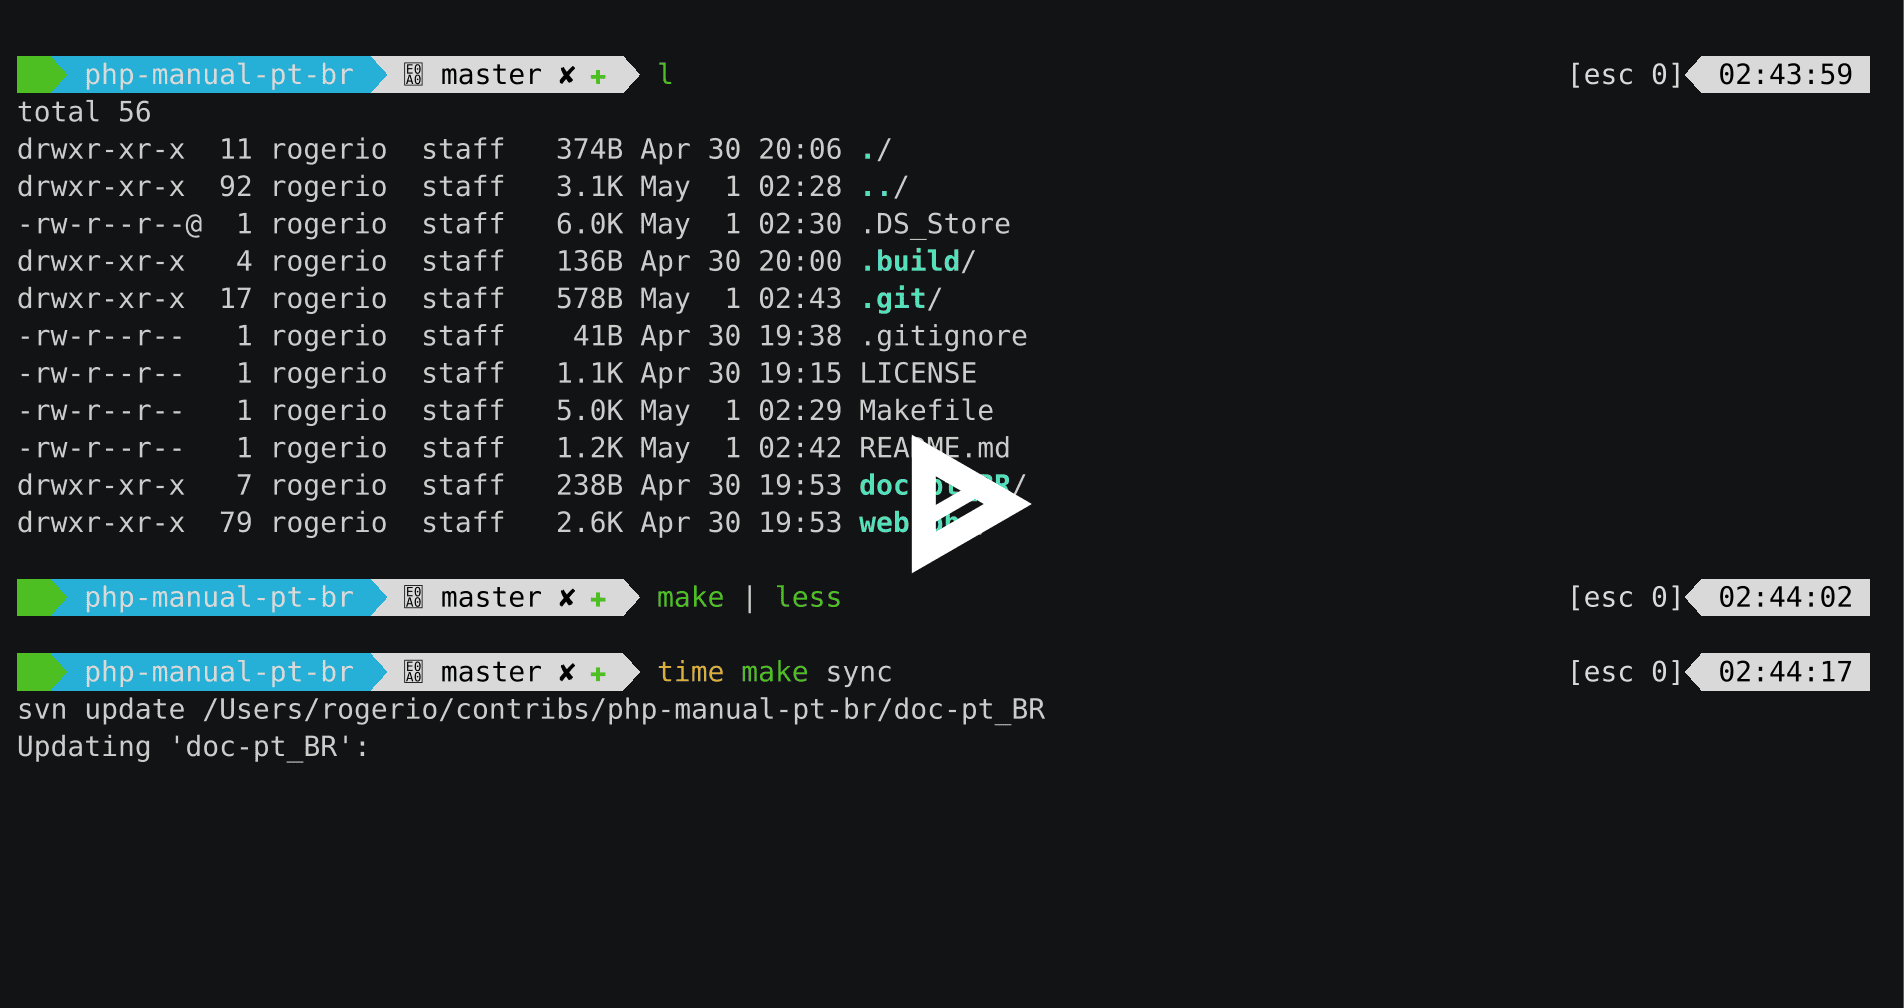Click the 374B size value
Viewport: 1904px width, 1008px height.
pyautogui.click(x=590, y=149)
